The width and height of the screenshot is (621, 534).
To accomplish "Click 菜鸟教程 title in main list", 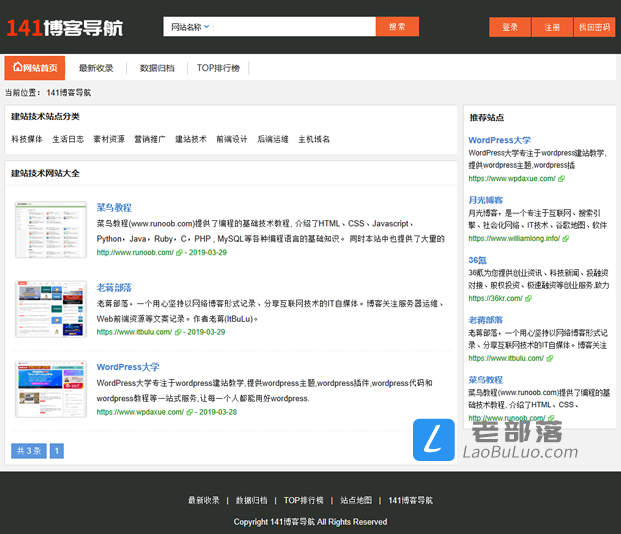I will tap(114, 208).
